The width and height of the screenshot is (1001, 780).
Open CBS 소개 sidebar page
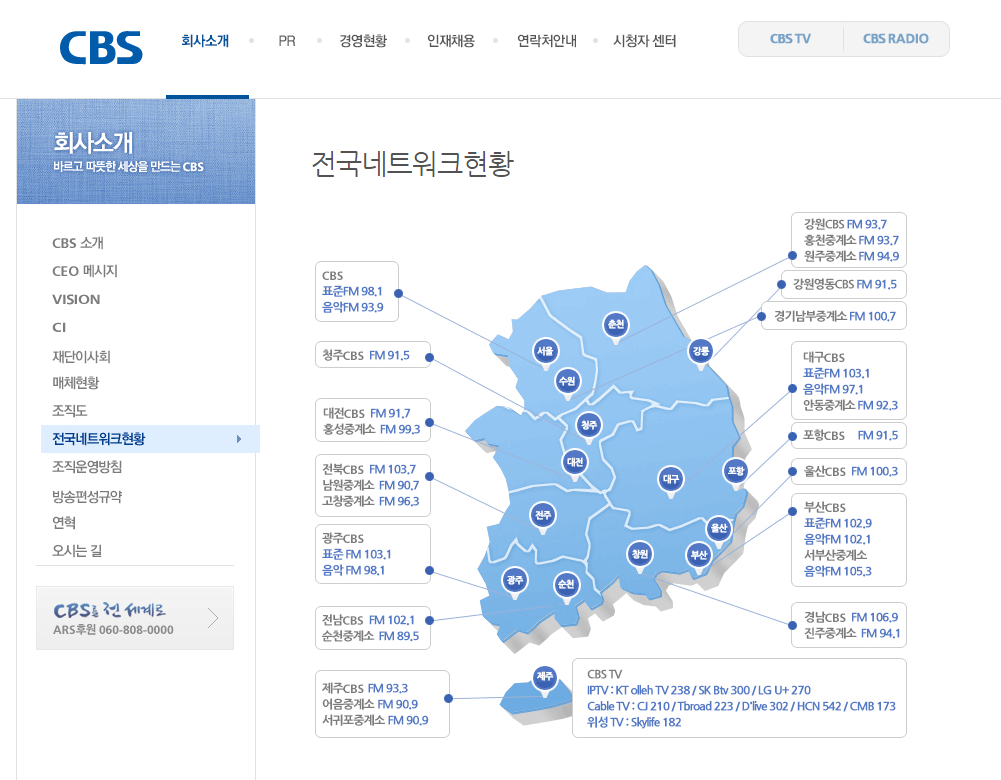coord(78,243)
